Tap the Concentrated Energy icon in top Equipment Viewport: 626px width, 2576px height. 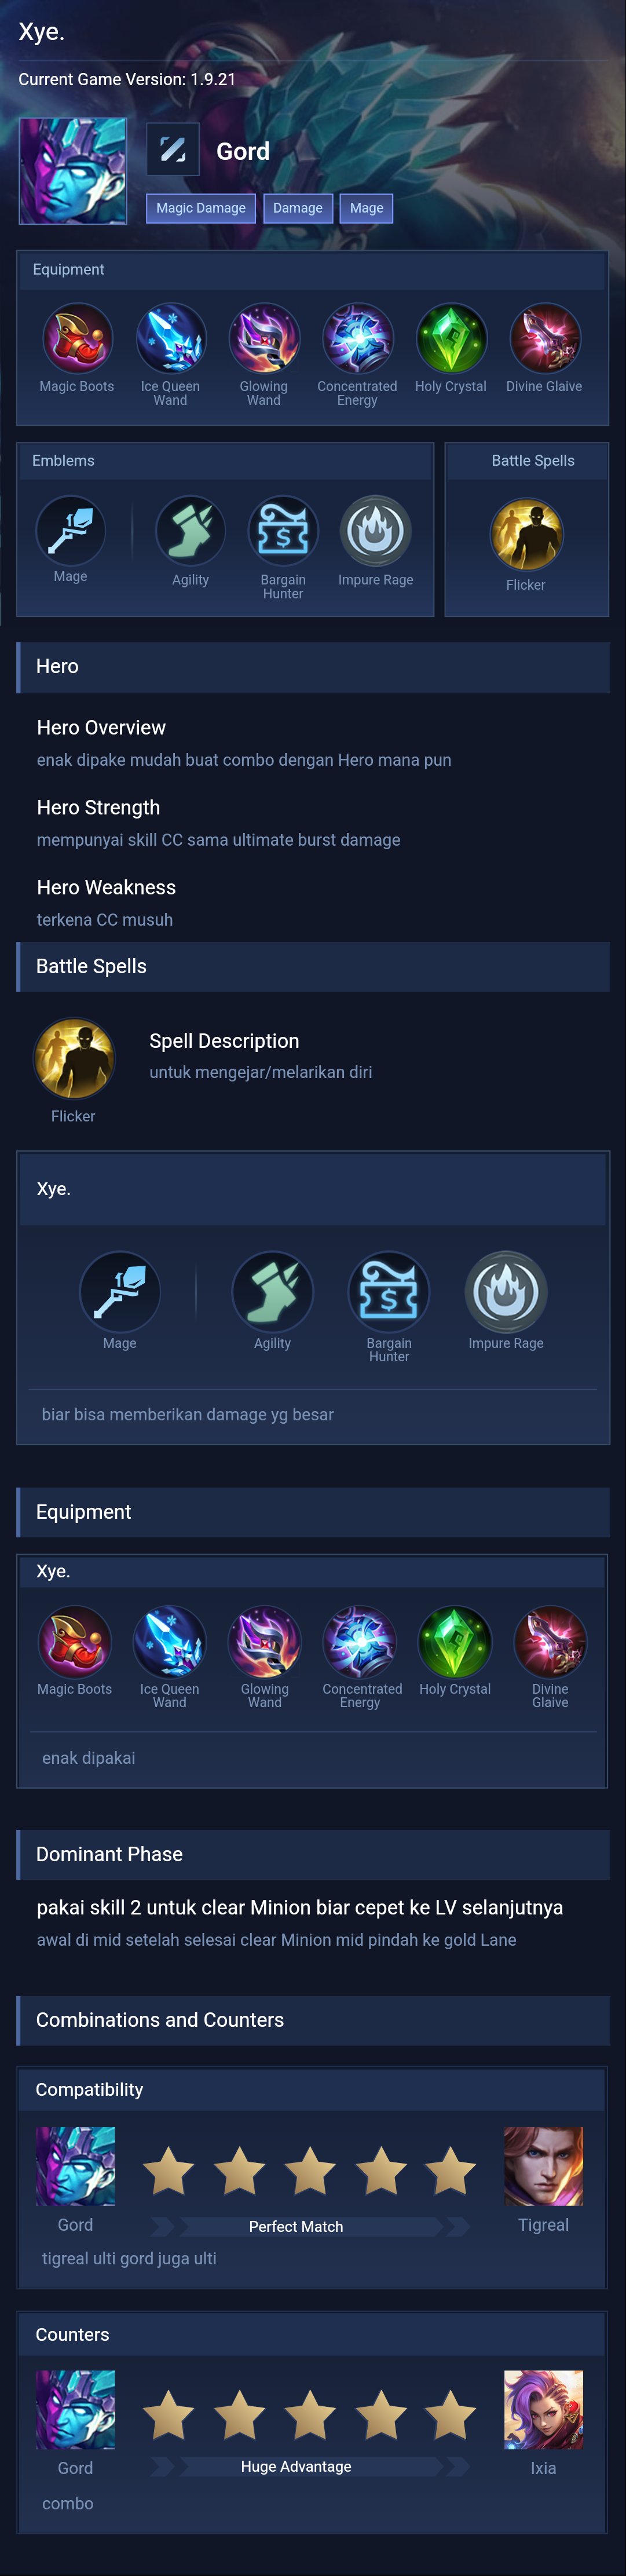[357, 338]
